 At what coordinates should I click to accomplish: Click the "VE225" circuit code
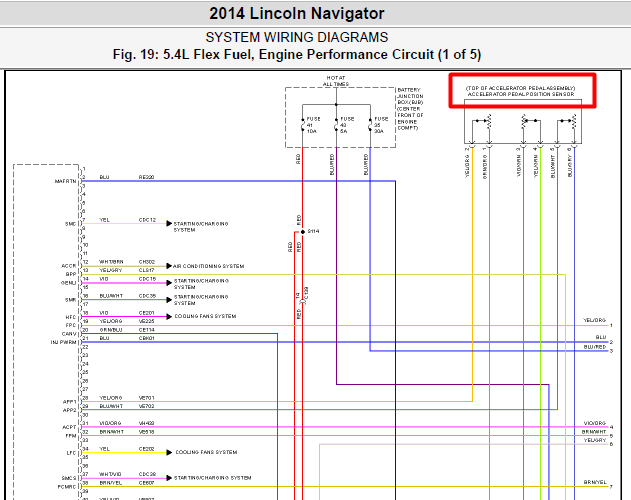pos(146,321)
